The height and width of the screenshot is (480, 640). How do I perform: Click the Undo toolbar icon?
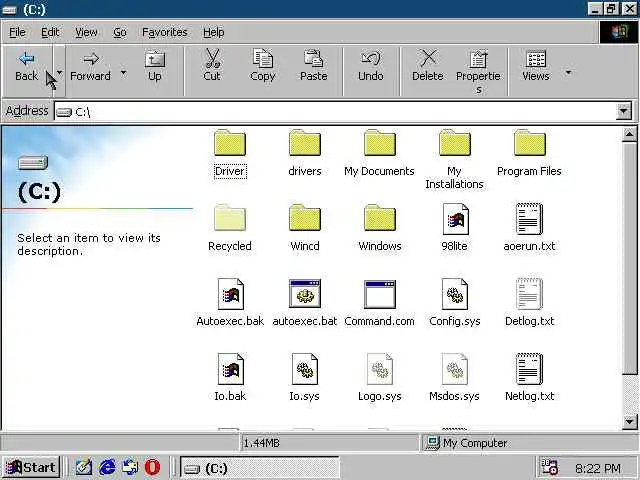371,59
